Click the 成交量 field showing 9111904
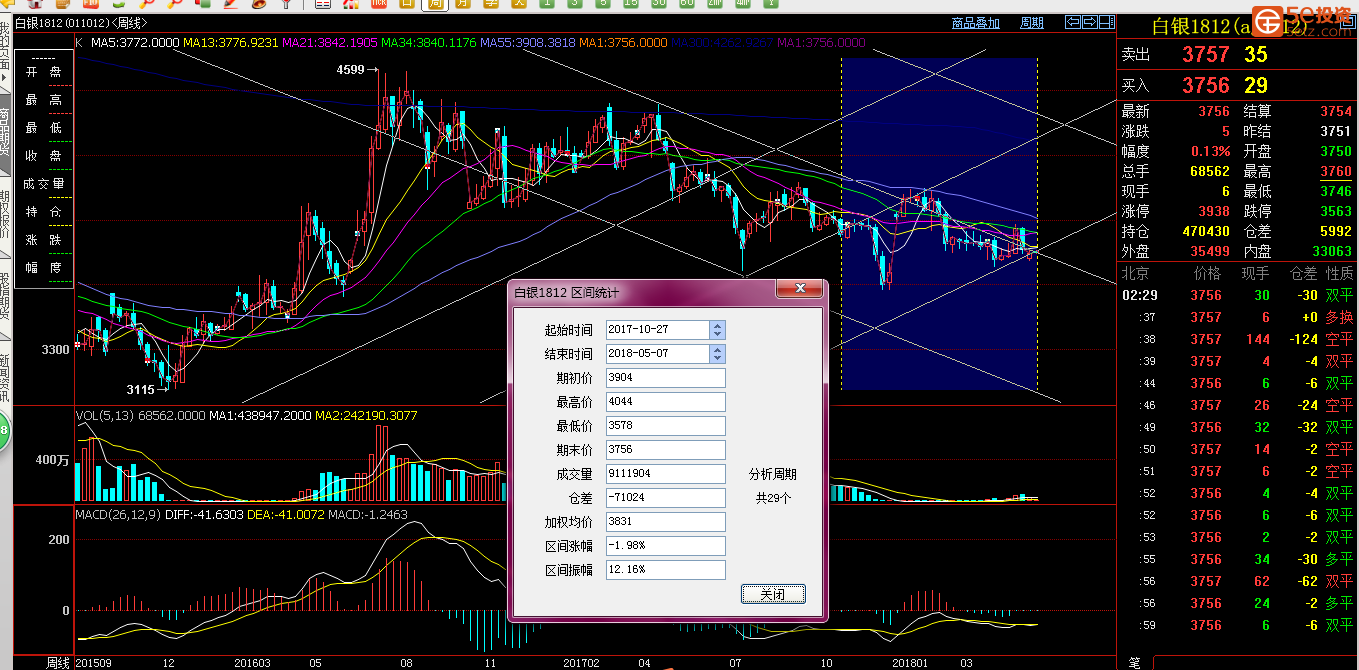The height and width of the screenshot is (670, 1359). point(665,473)
